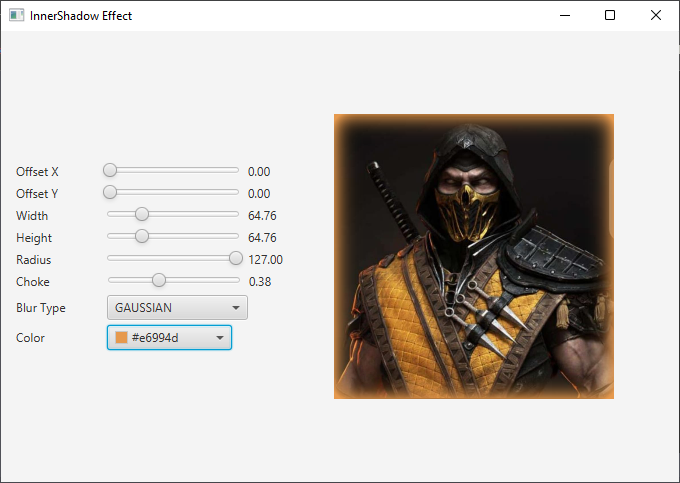Click the Offset Y slider thumb
Screen dimensions: 680x483
click(x=110, y=192)
